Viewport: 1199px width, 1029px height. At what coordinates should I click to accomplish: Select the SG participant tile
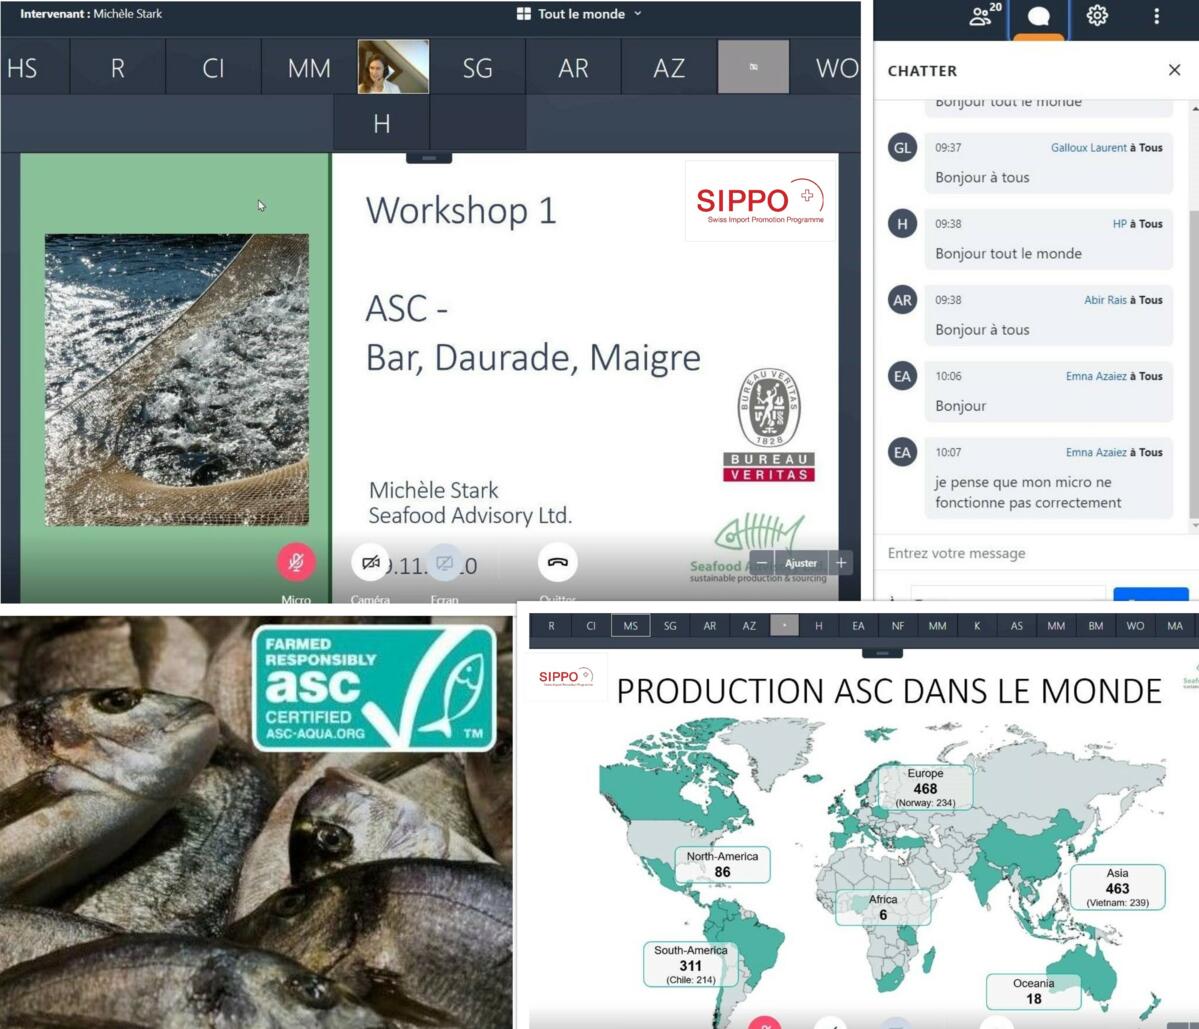(x=477, y=68)
